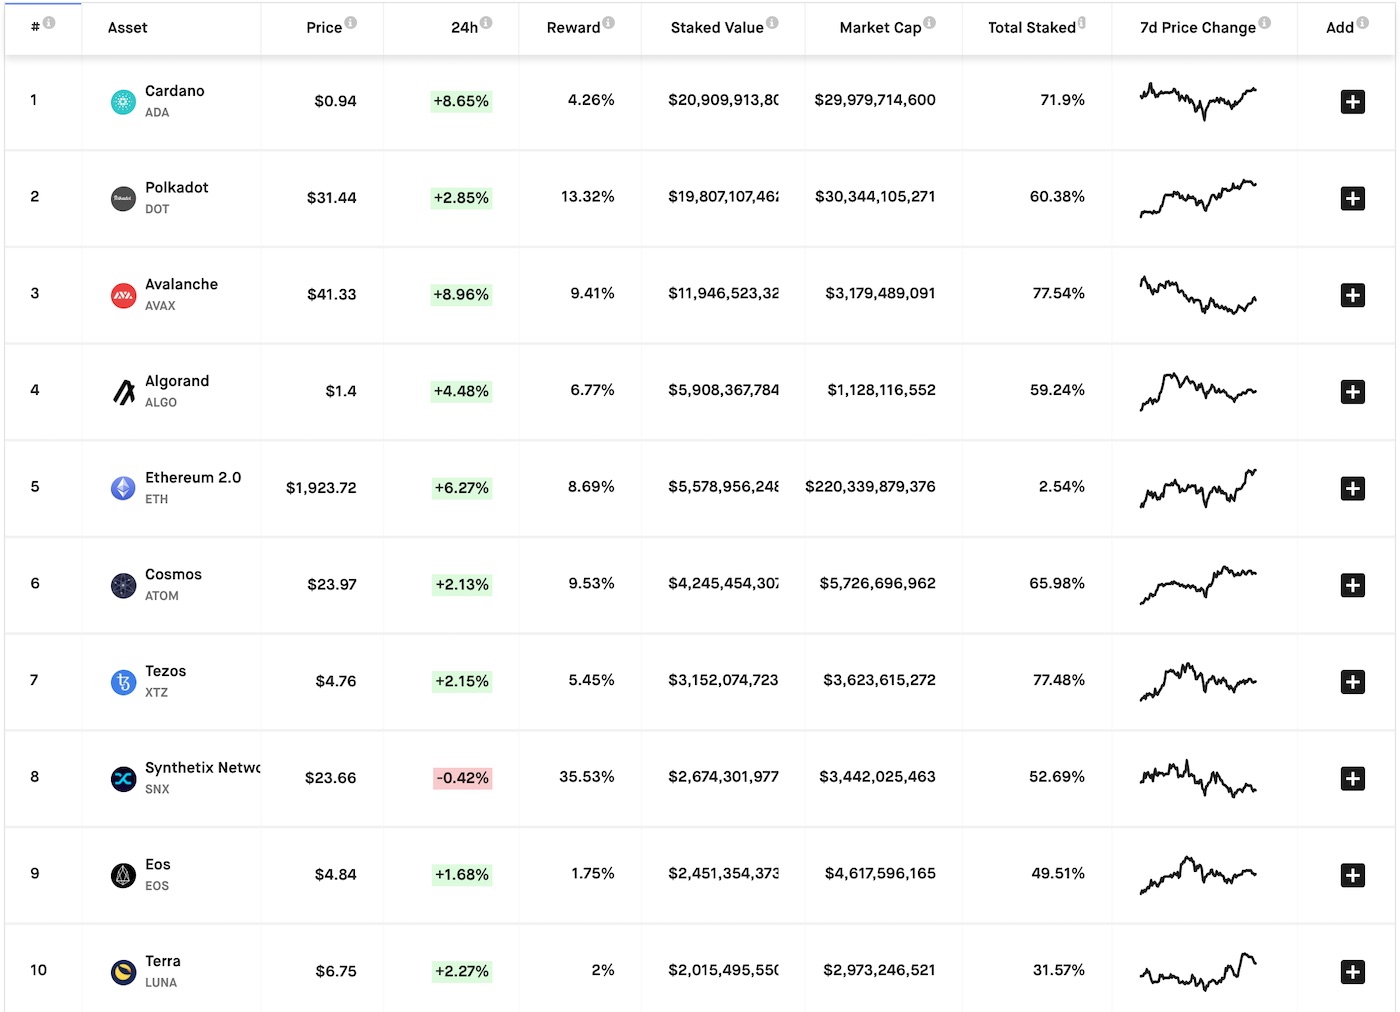Open the Algorand asset name link
Viewport: 1400px width, 1012px height.
[177, 381]
